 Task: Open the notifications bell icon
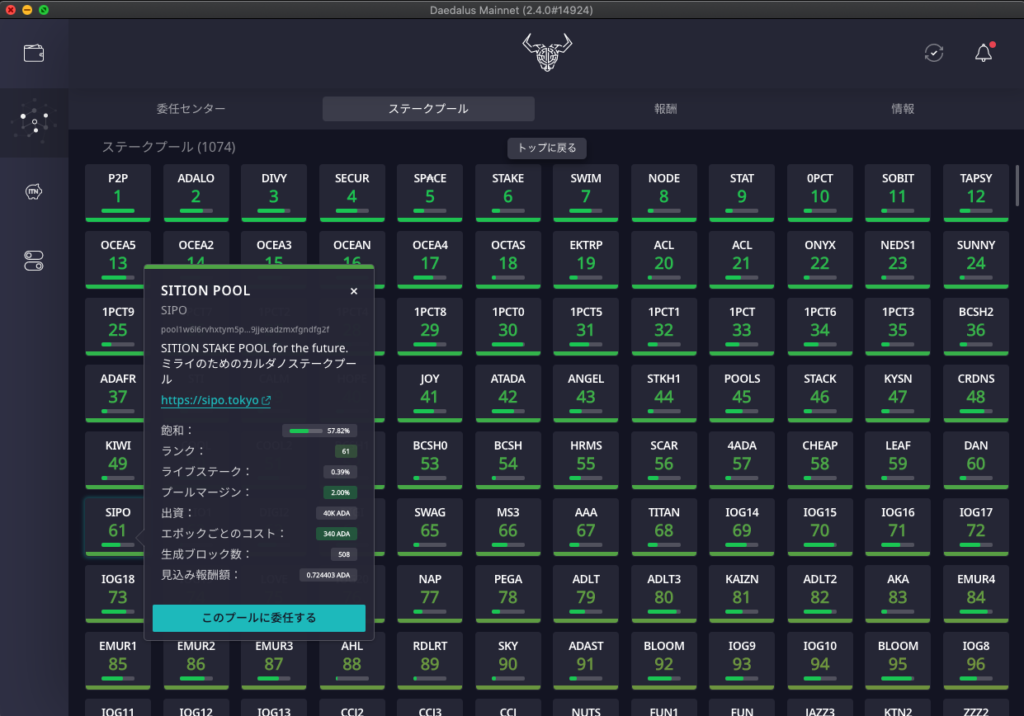click(x=983, y=53)
